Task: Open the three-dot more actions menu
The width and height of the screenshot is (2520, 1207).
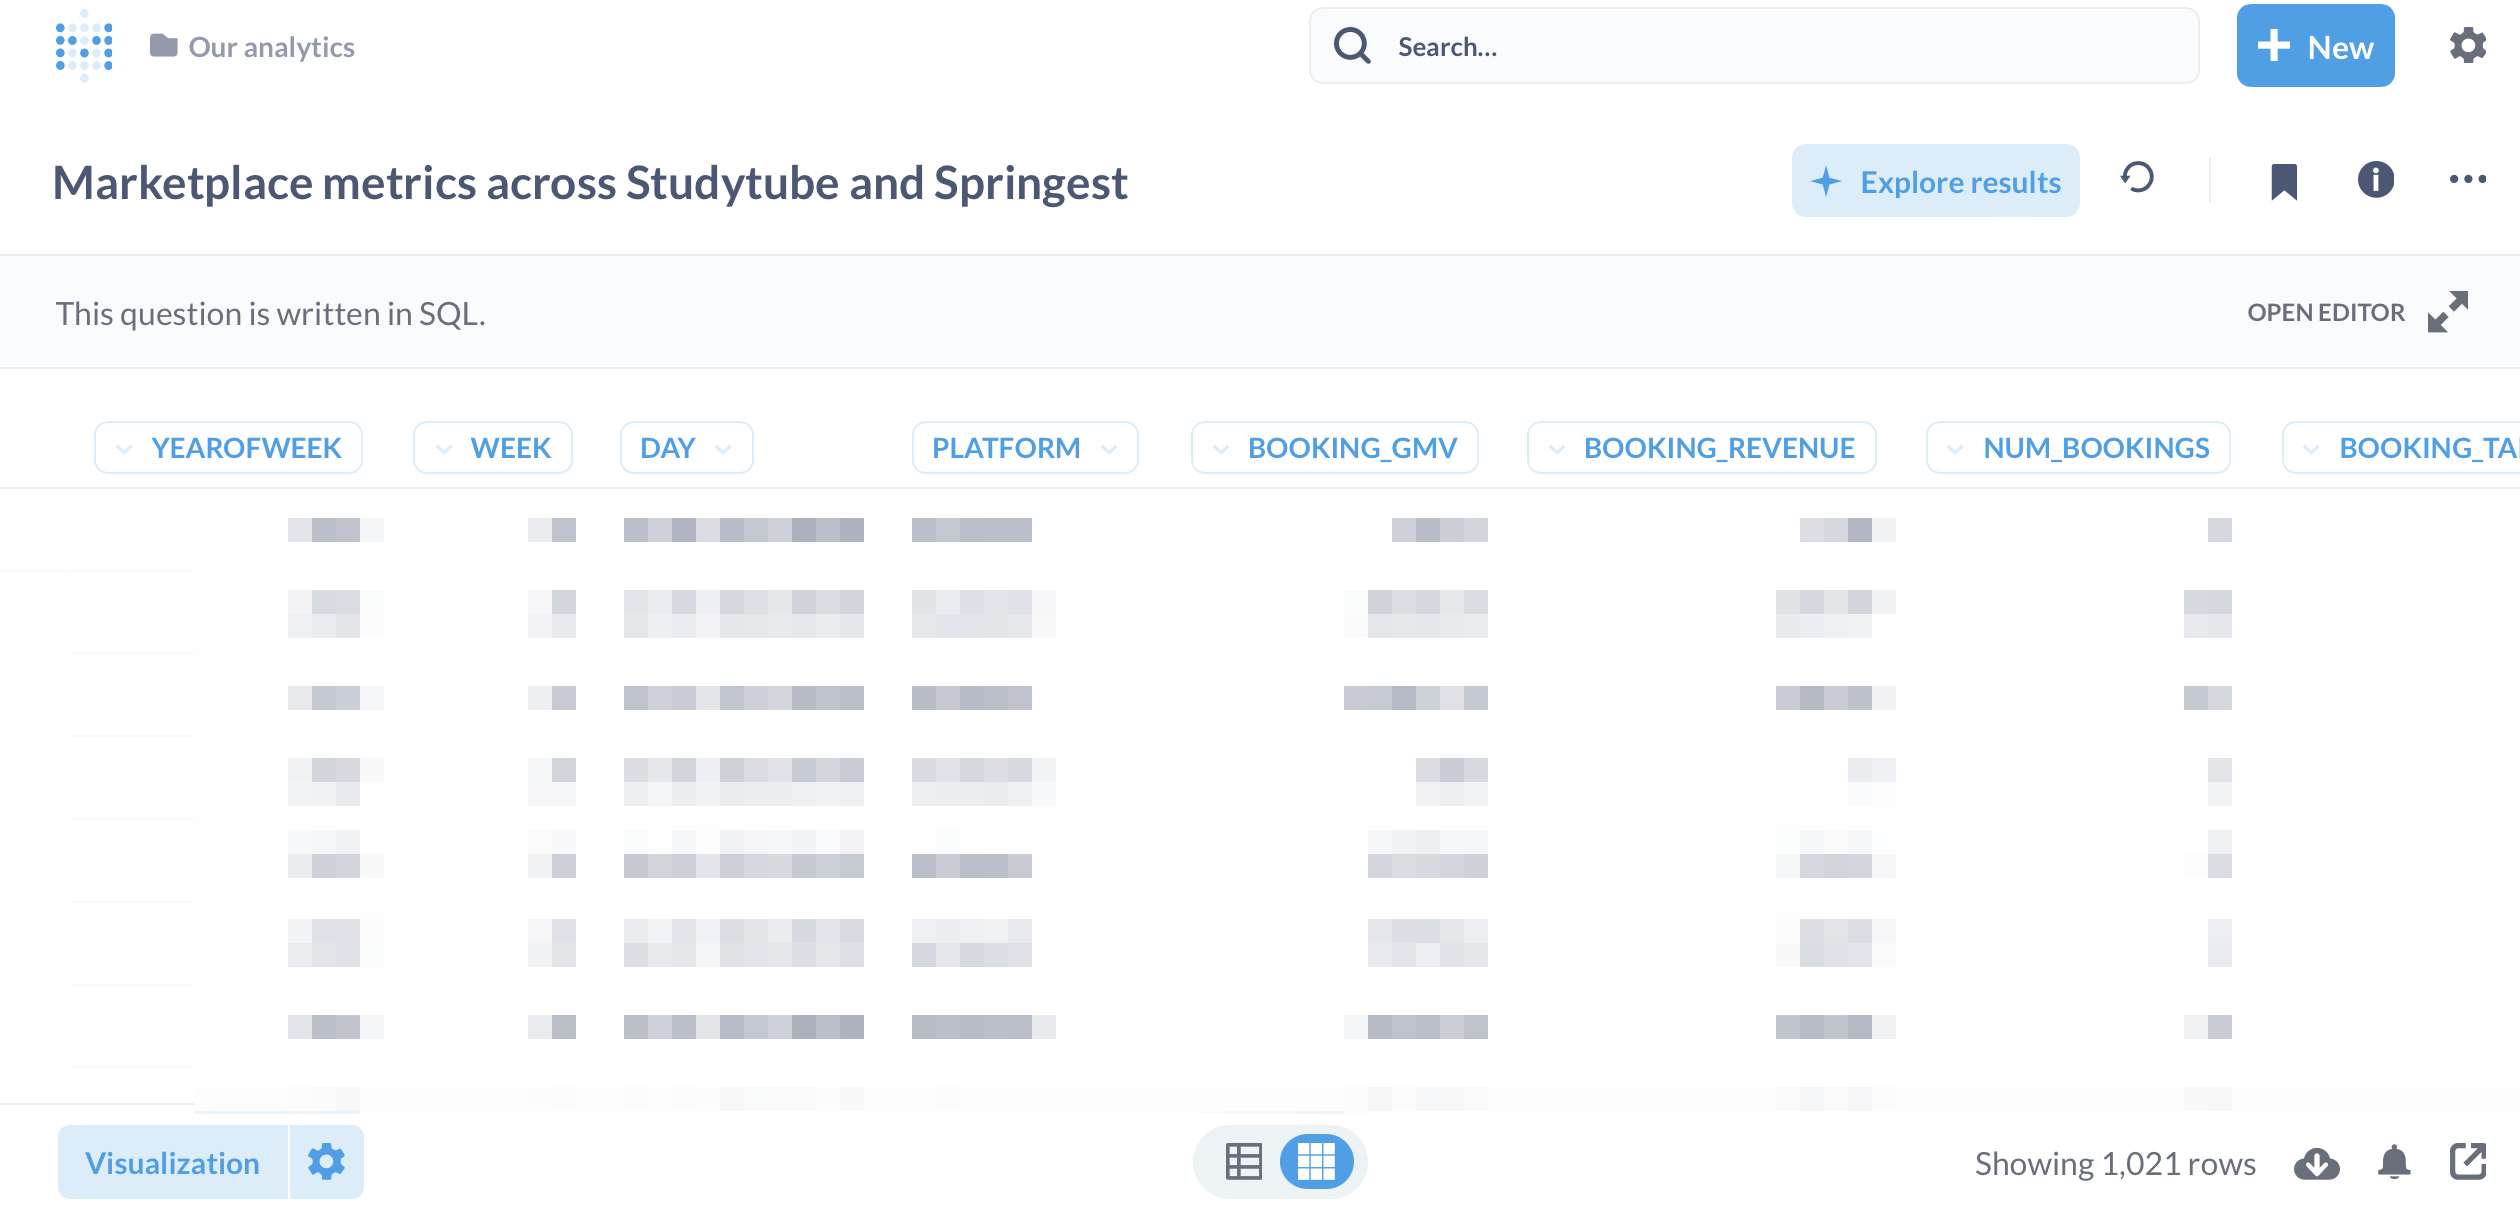Action: [x=2468, y=180]
